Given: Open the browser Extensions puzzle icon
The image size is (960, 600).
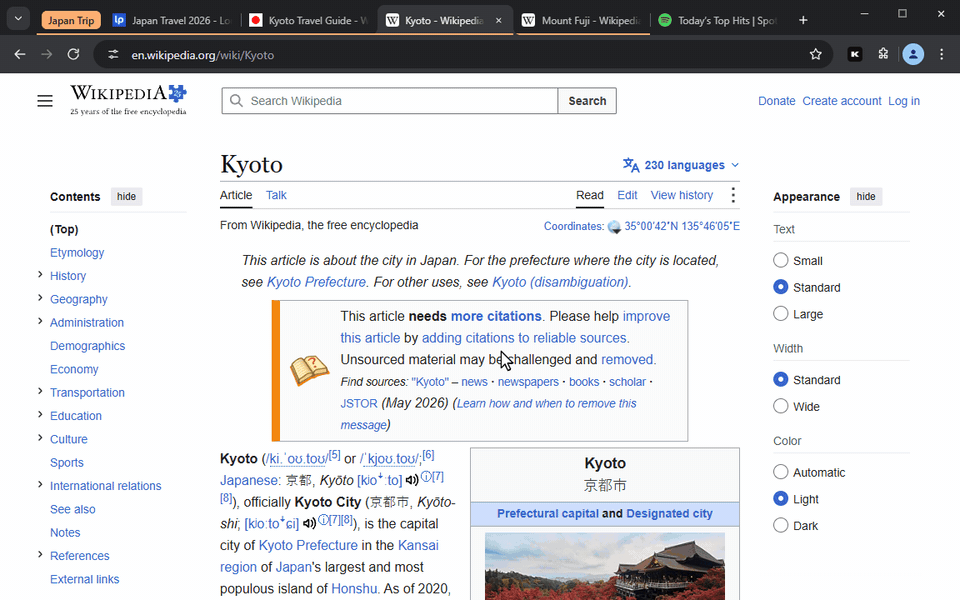Looking at the screenshot, I should pyautogui.click(x=883, y=54).
